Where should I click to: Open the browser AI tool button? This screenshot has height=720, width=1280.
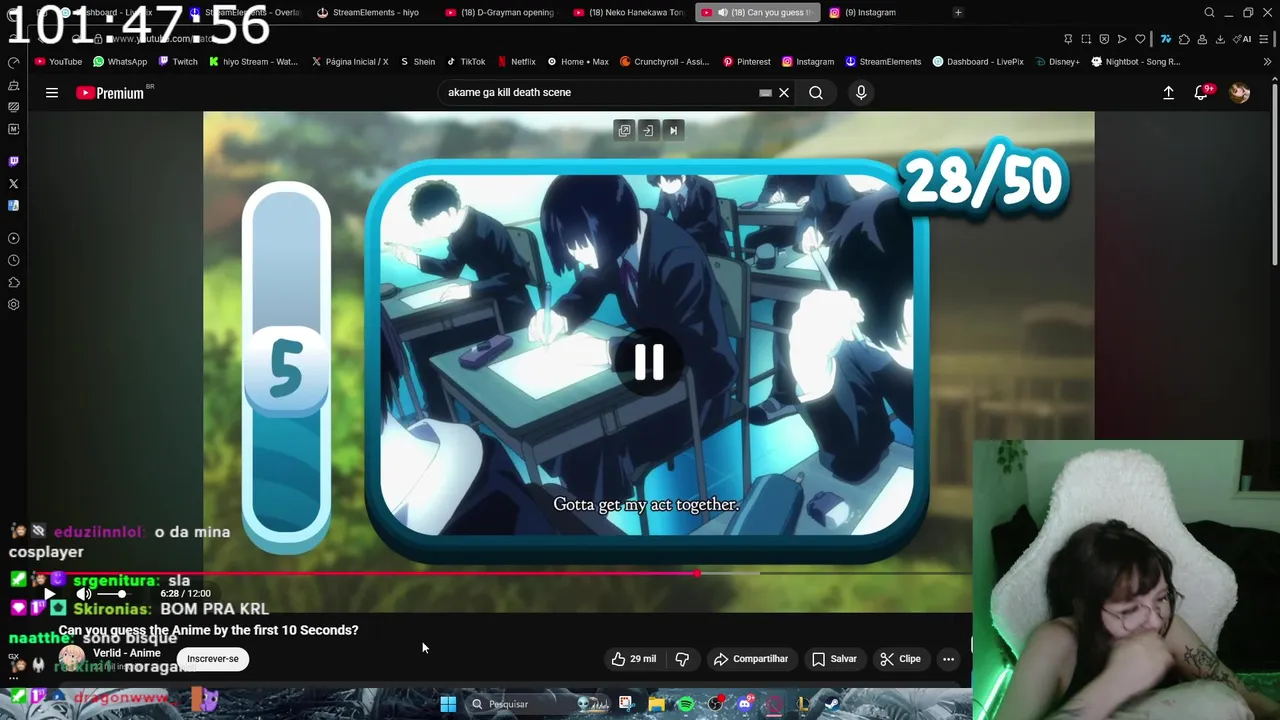(1241, 39)
